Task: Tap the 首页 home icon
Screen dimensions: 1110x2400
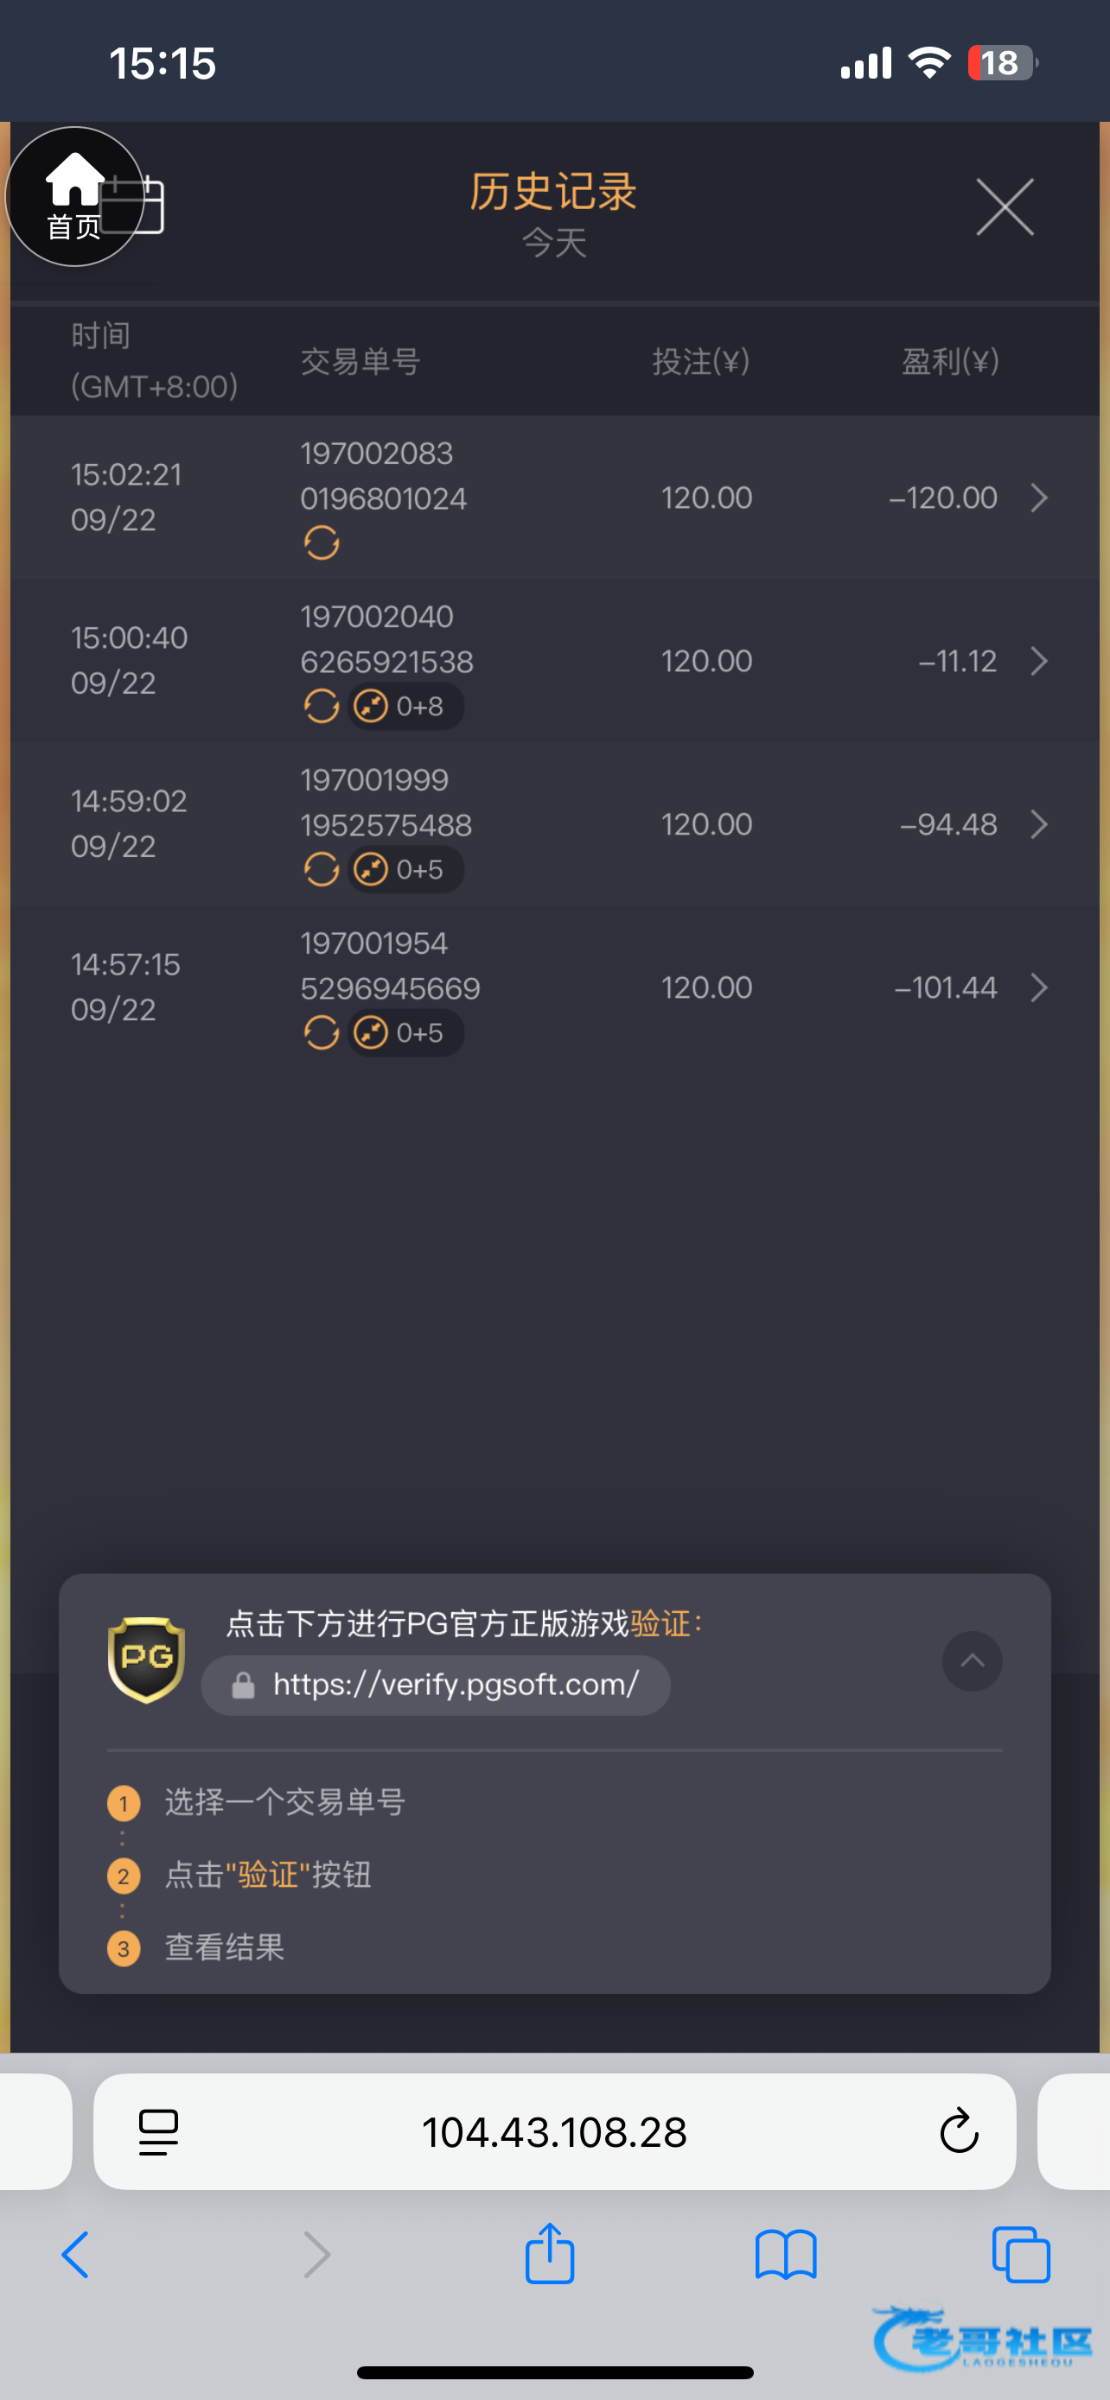Action: coord(74,197)
